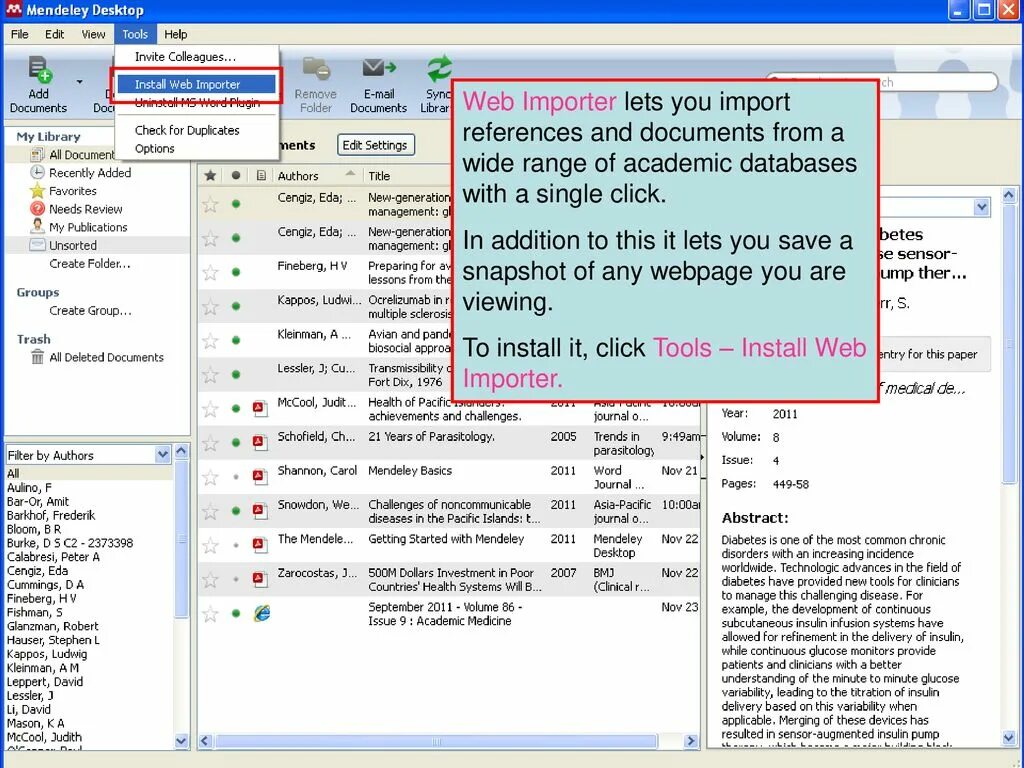The height and width of the screenshot is (768, 1024).
Task: Open PDF icon for Getting Started with Mendeley
Action: pyautogui.click(x=260, y=545)
